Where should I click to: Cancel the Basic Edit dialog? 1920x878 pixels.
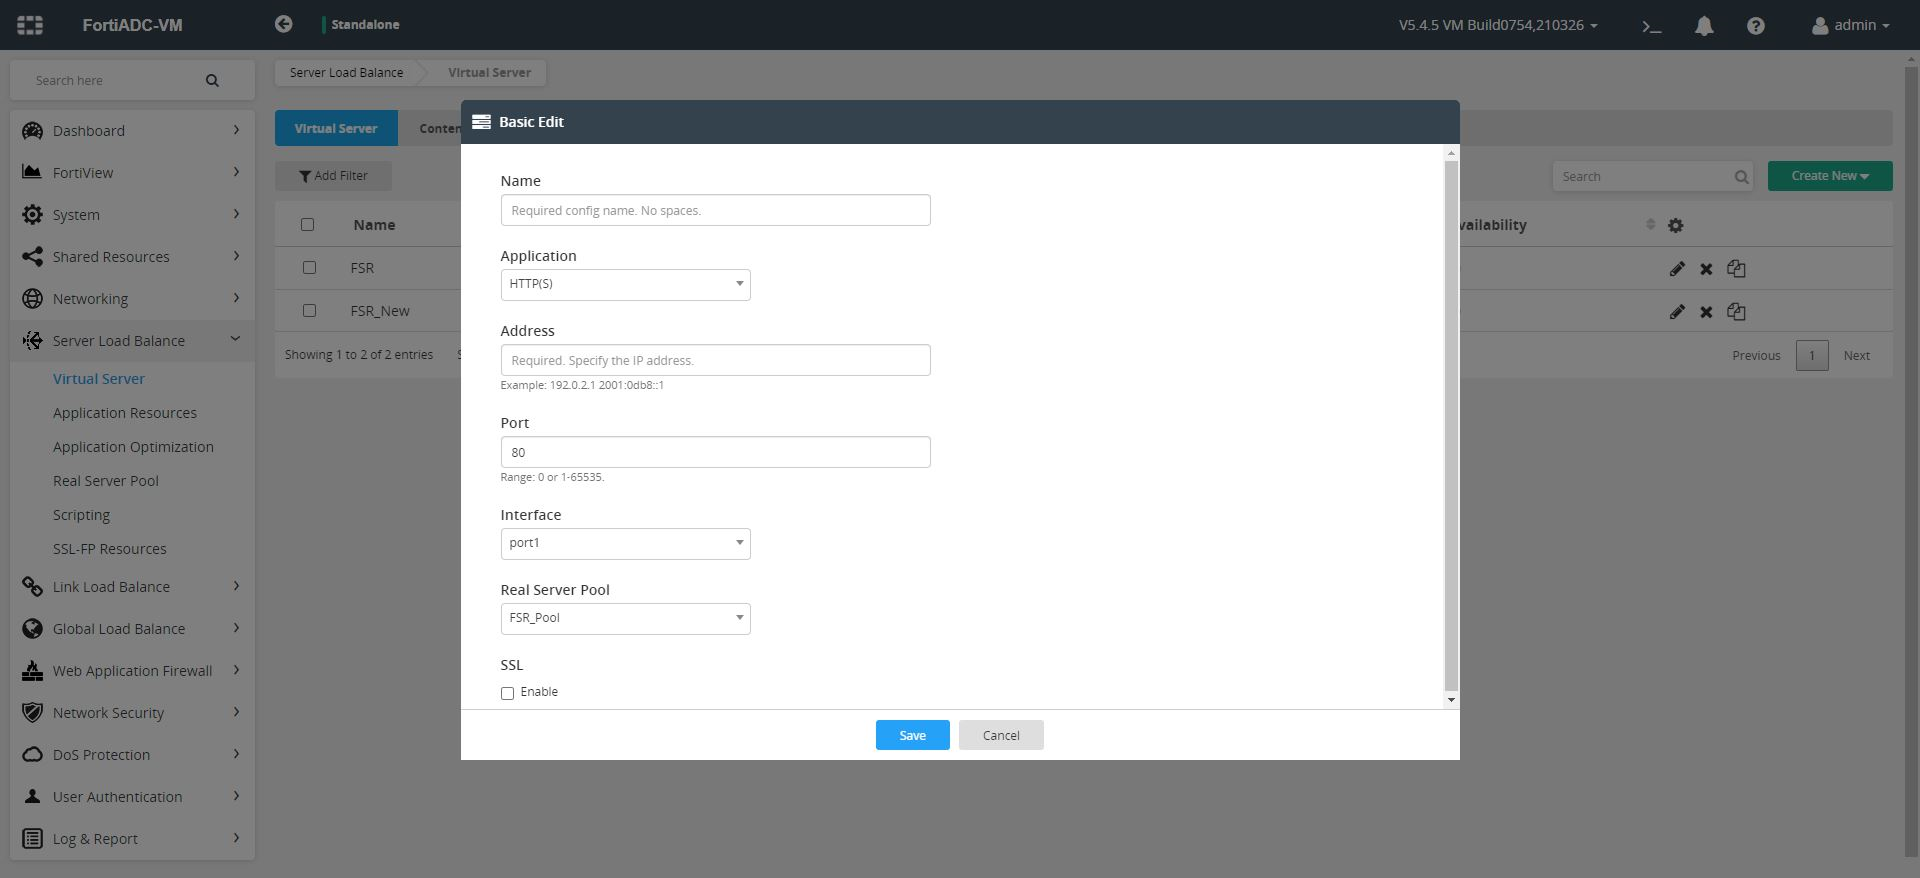tap(1001, 735)
